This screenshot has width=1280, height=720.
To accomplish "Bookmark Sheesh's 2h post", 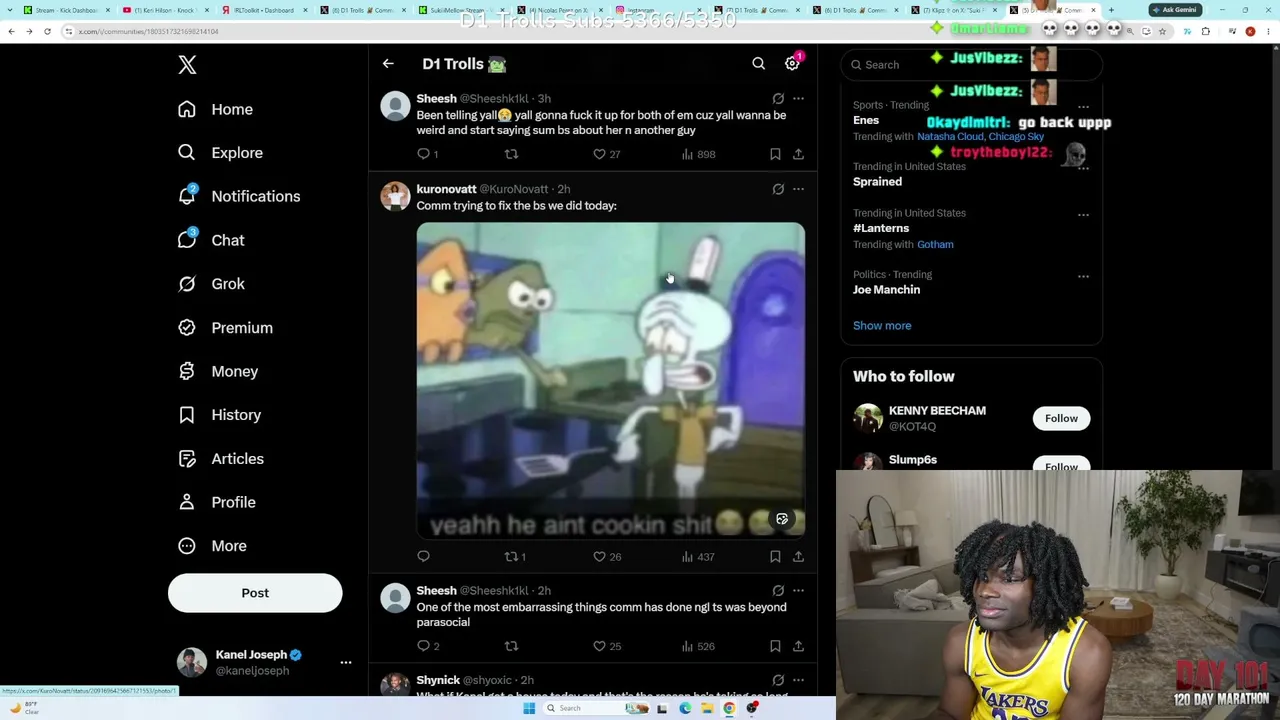I will click(x=775, y=646).
